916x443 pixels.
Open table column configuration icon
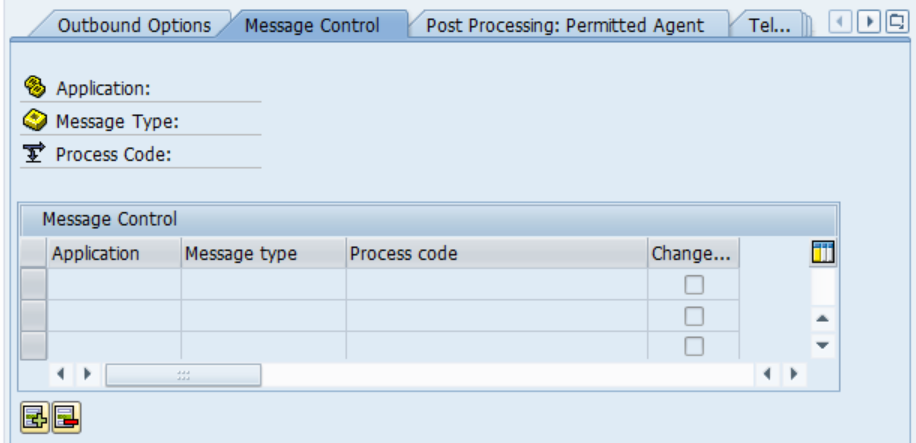click(x=822, y=254)
